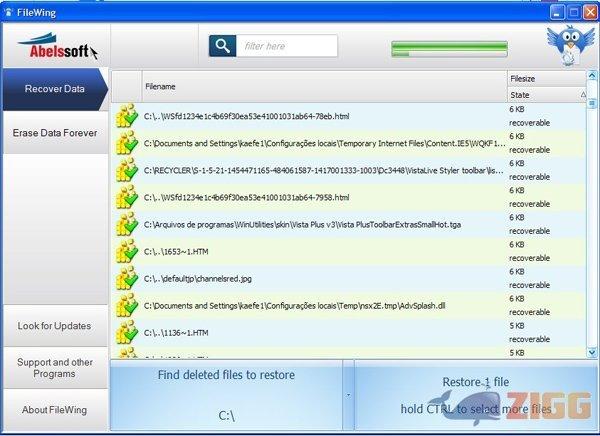The width and height of the screenshot is (600, 436).
Task: Click the Abelssoft logo
Action: pyautogui.click(x=54, y=47)
